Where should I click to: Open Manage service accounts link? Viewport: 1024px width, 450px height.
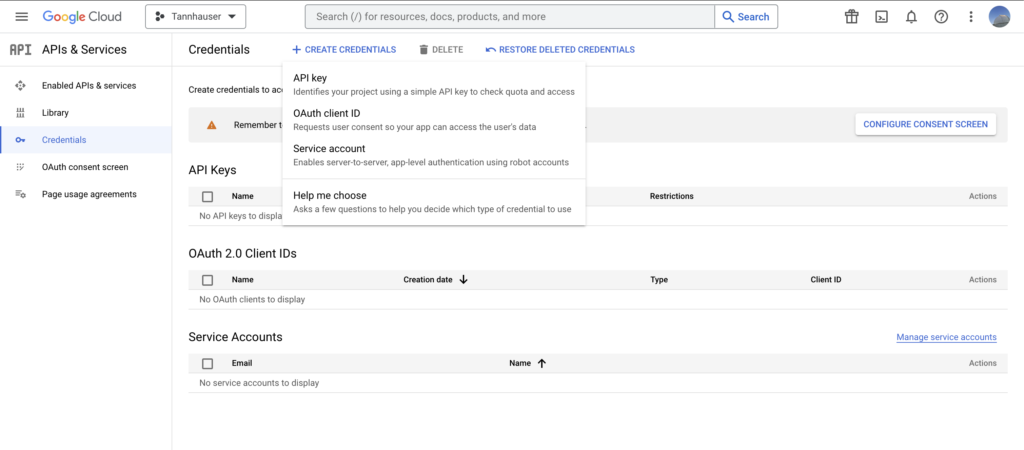coord(946,337)
